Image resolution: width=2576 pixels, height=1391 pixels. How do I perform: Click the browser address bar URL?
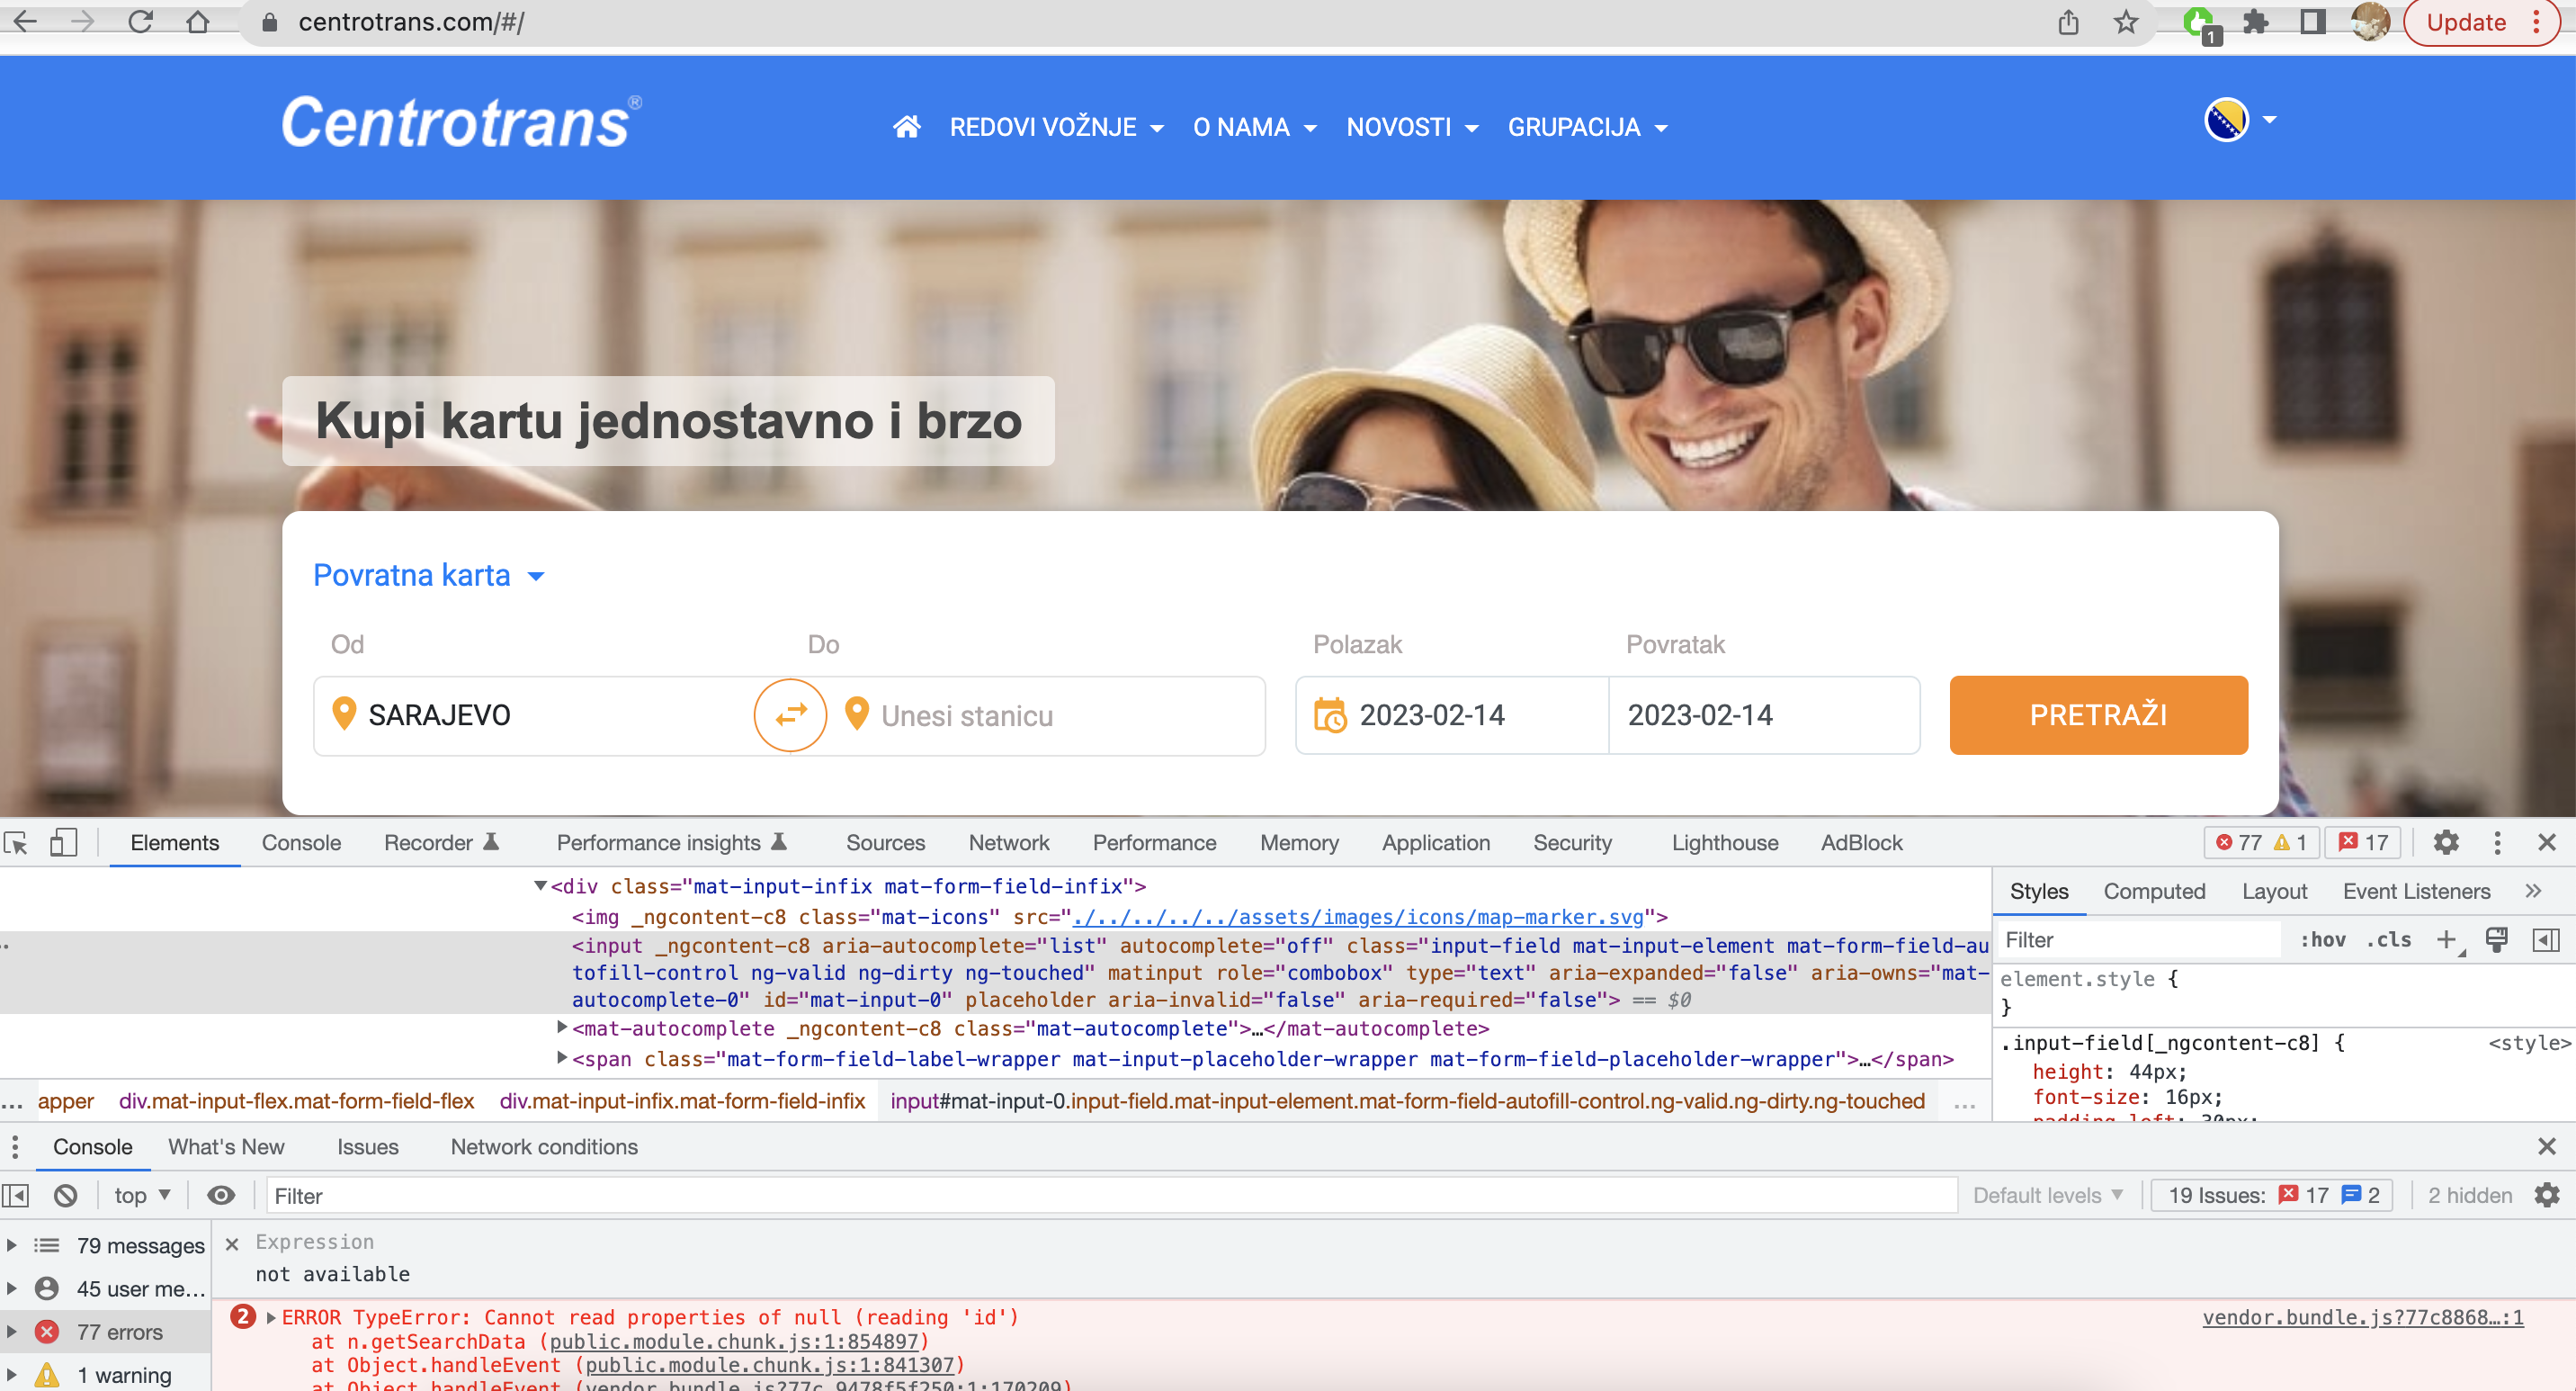pos(411,22)
